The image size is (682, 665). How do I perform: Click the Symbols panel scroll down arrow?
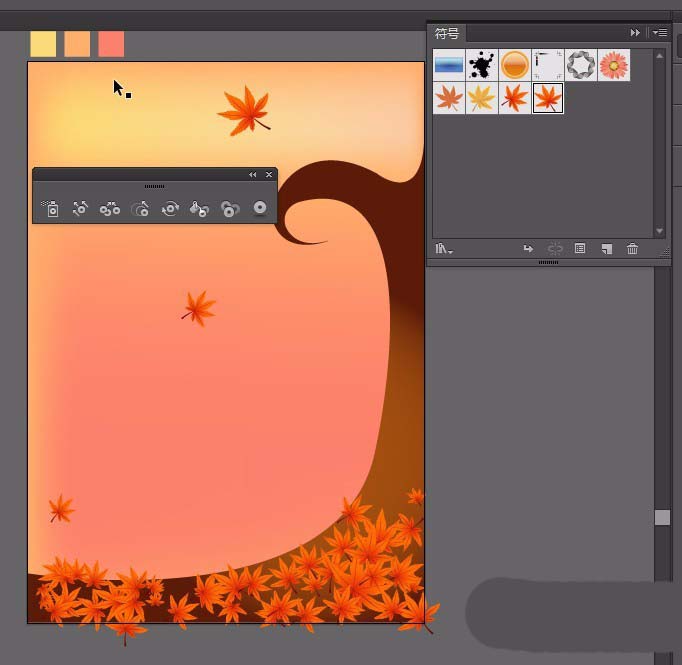659,231
